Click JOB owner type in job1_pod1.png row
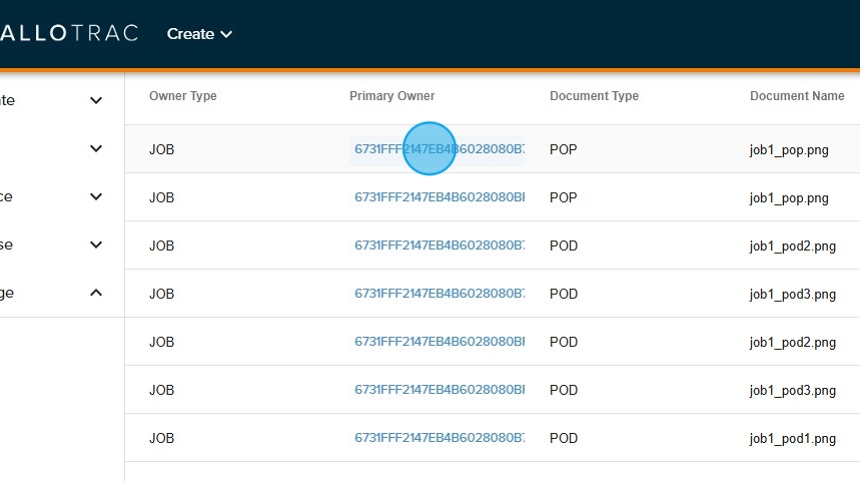This screenshot has height=481, width=860. coord(162,438)
